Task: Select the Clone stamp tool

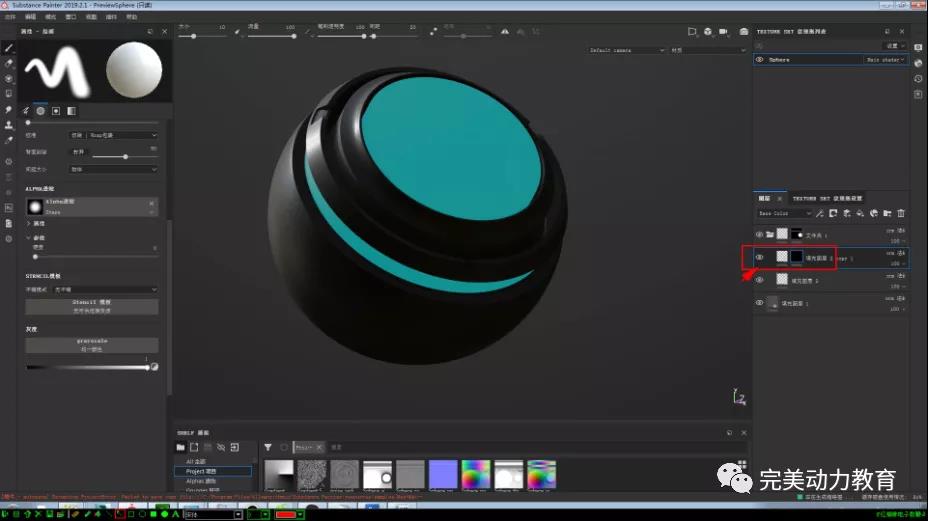Action: (9, 125)
